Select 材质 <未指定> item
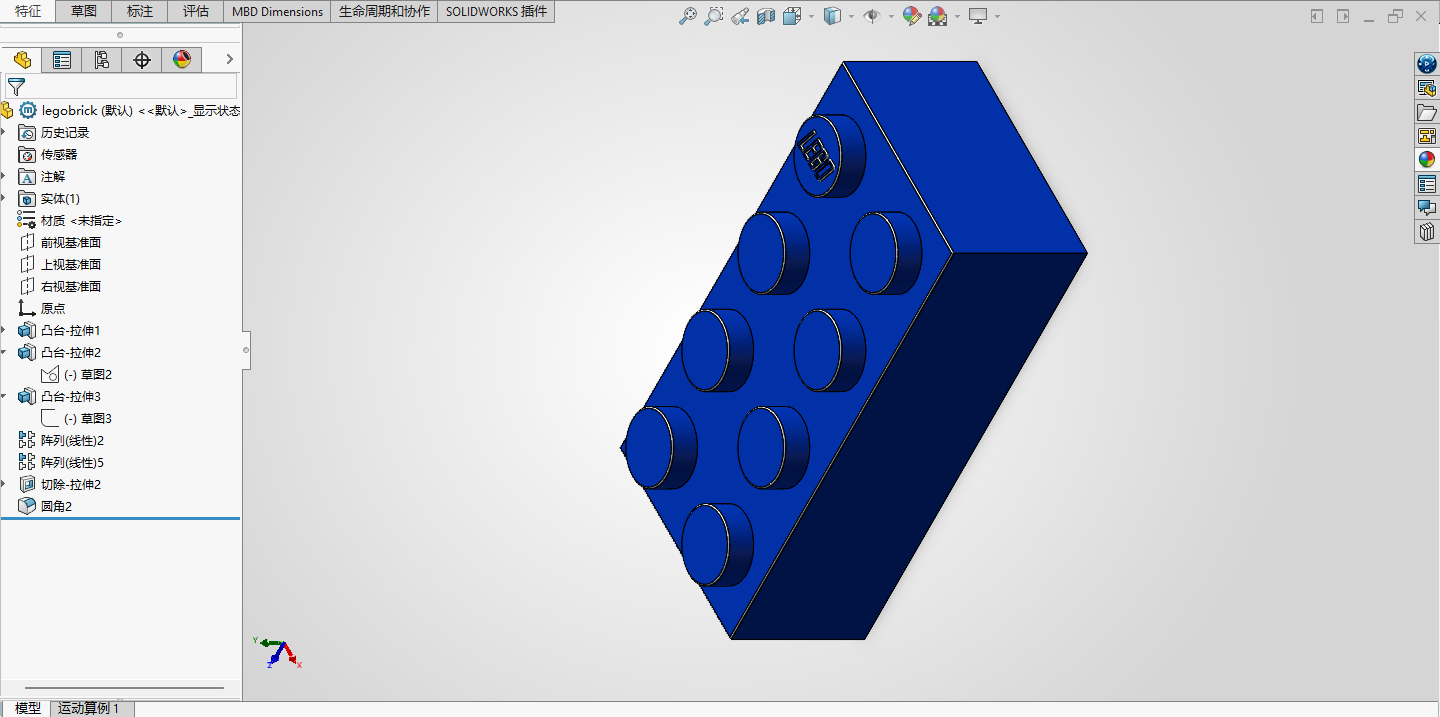Viewport: 1440px width, 717px height. [69, 220]
